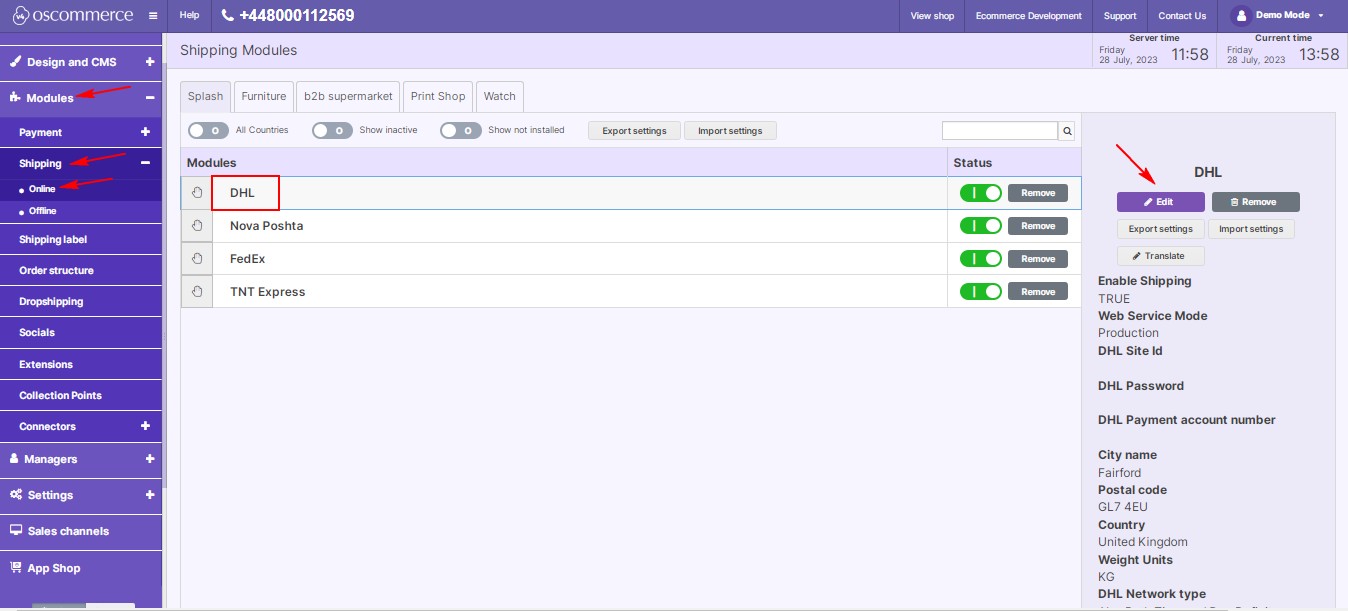Click Import settings above the modules table

[730, 131]
